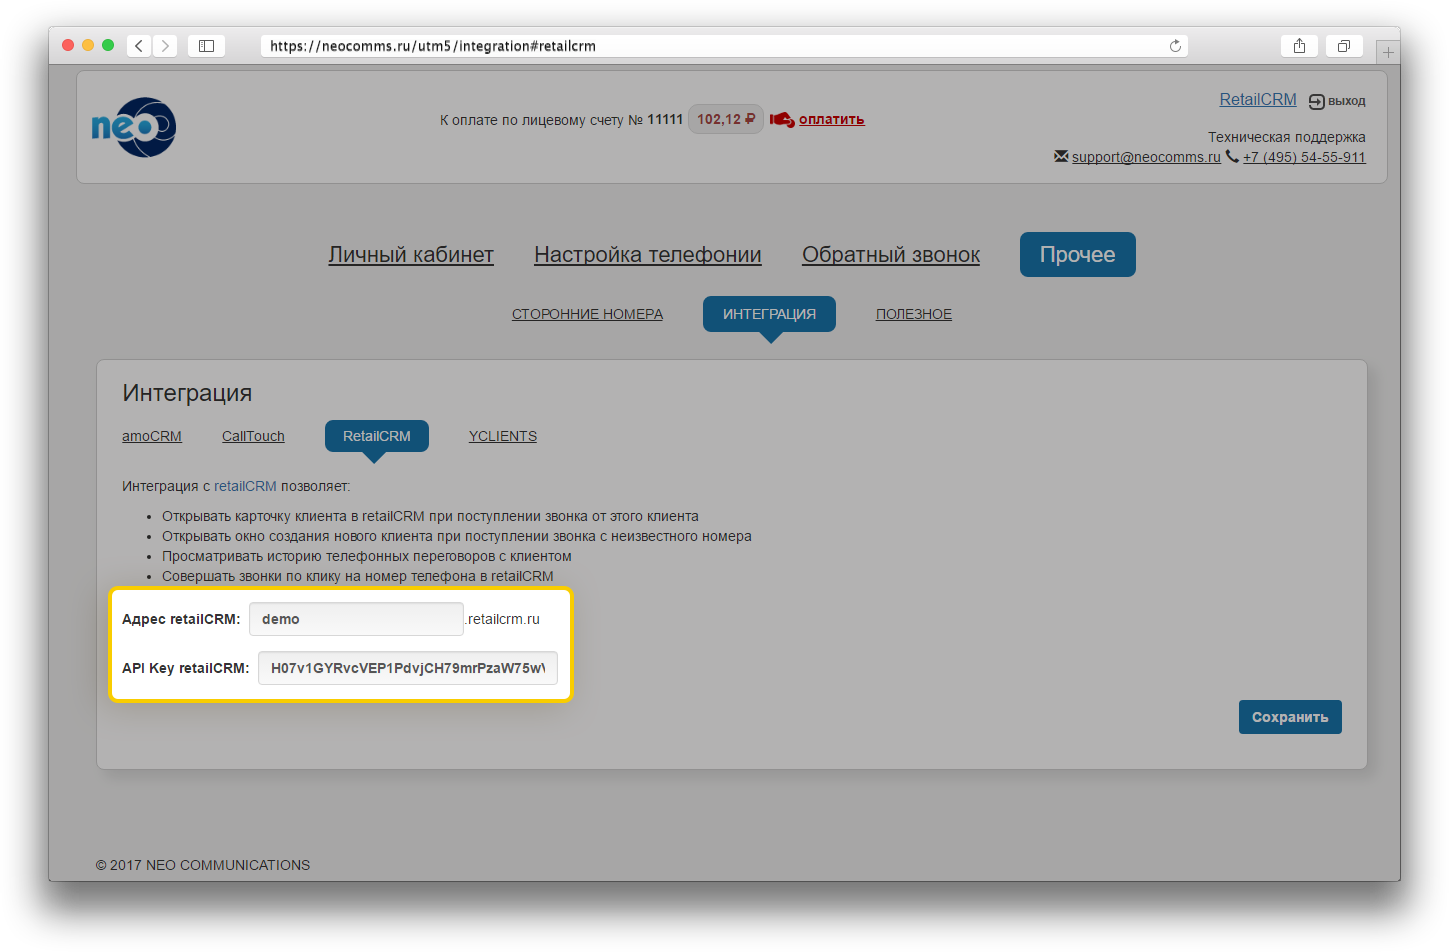Click the Safari forward arrow
The image size is (1449, 952).
click(x=165, y=46)
